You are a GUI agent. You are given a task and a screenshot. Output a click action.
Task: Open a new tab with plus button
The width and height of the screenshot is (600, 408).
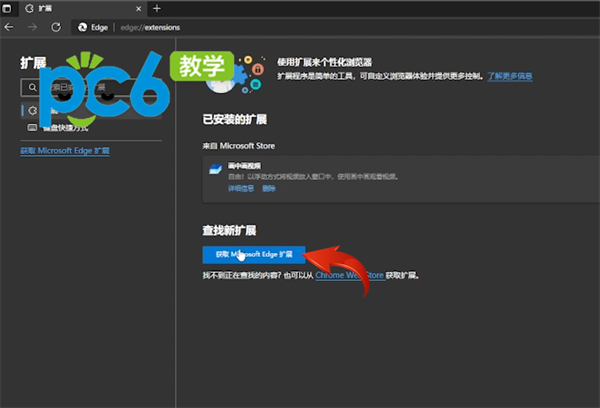click(157, 8)
